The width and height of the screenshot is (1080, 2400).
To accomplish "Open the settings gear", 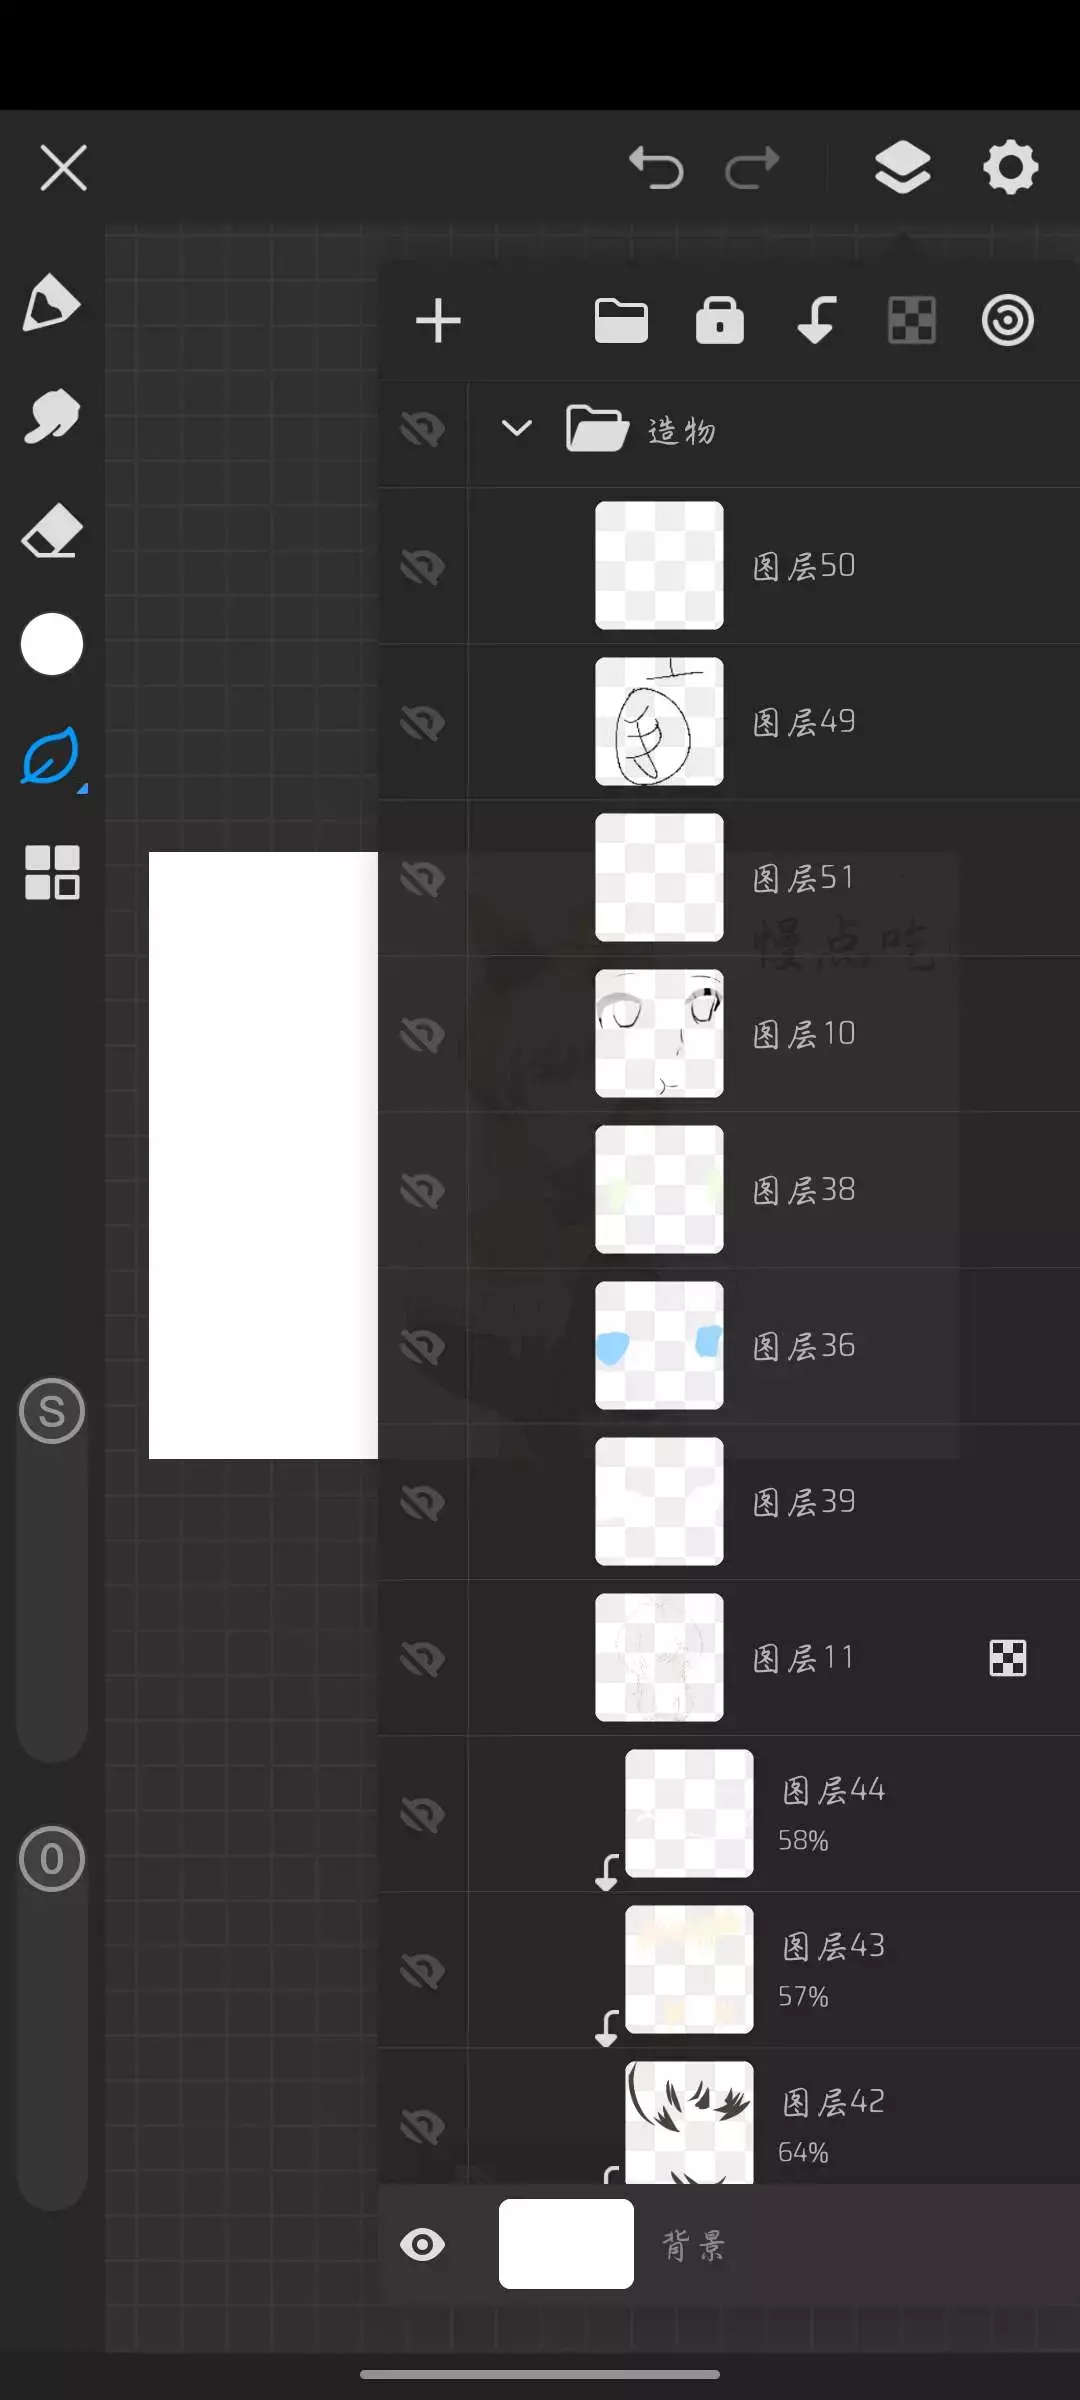I will (1010, 167).
